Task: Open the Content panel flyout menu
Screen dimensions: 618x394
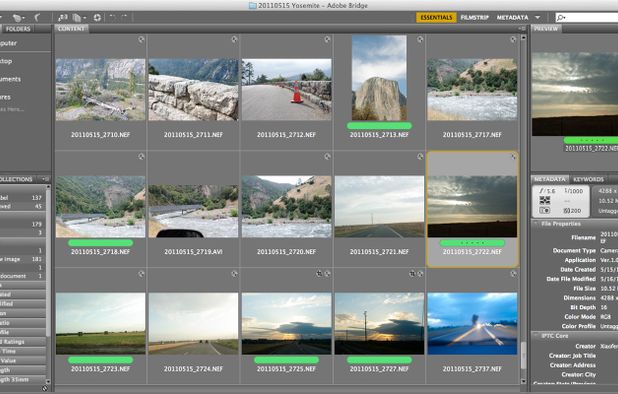Action: (x=522, y=29)
